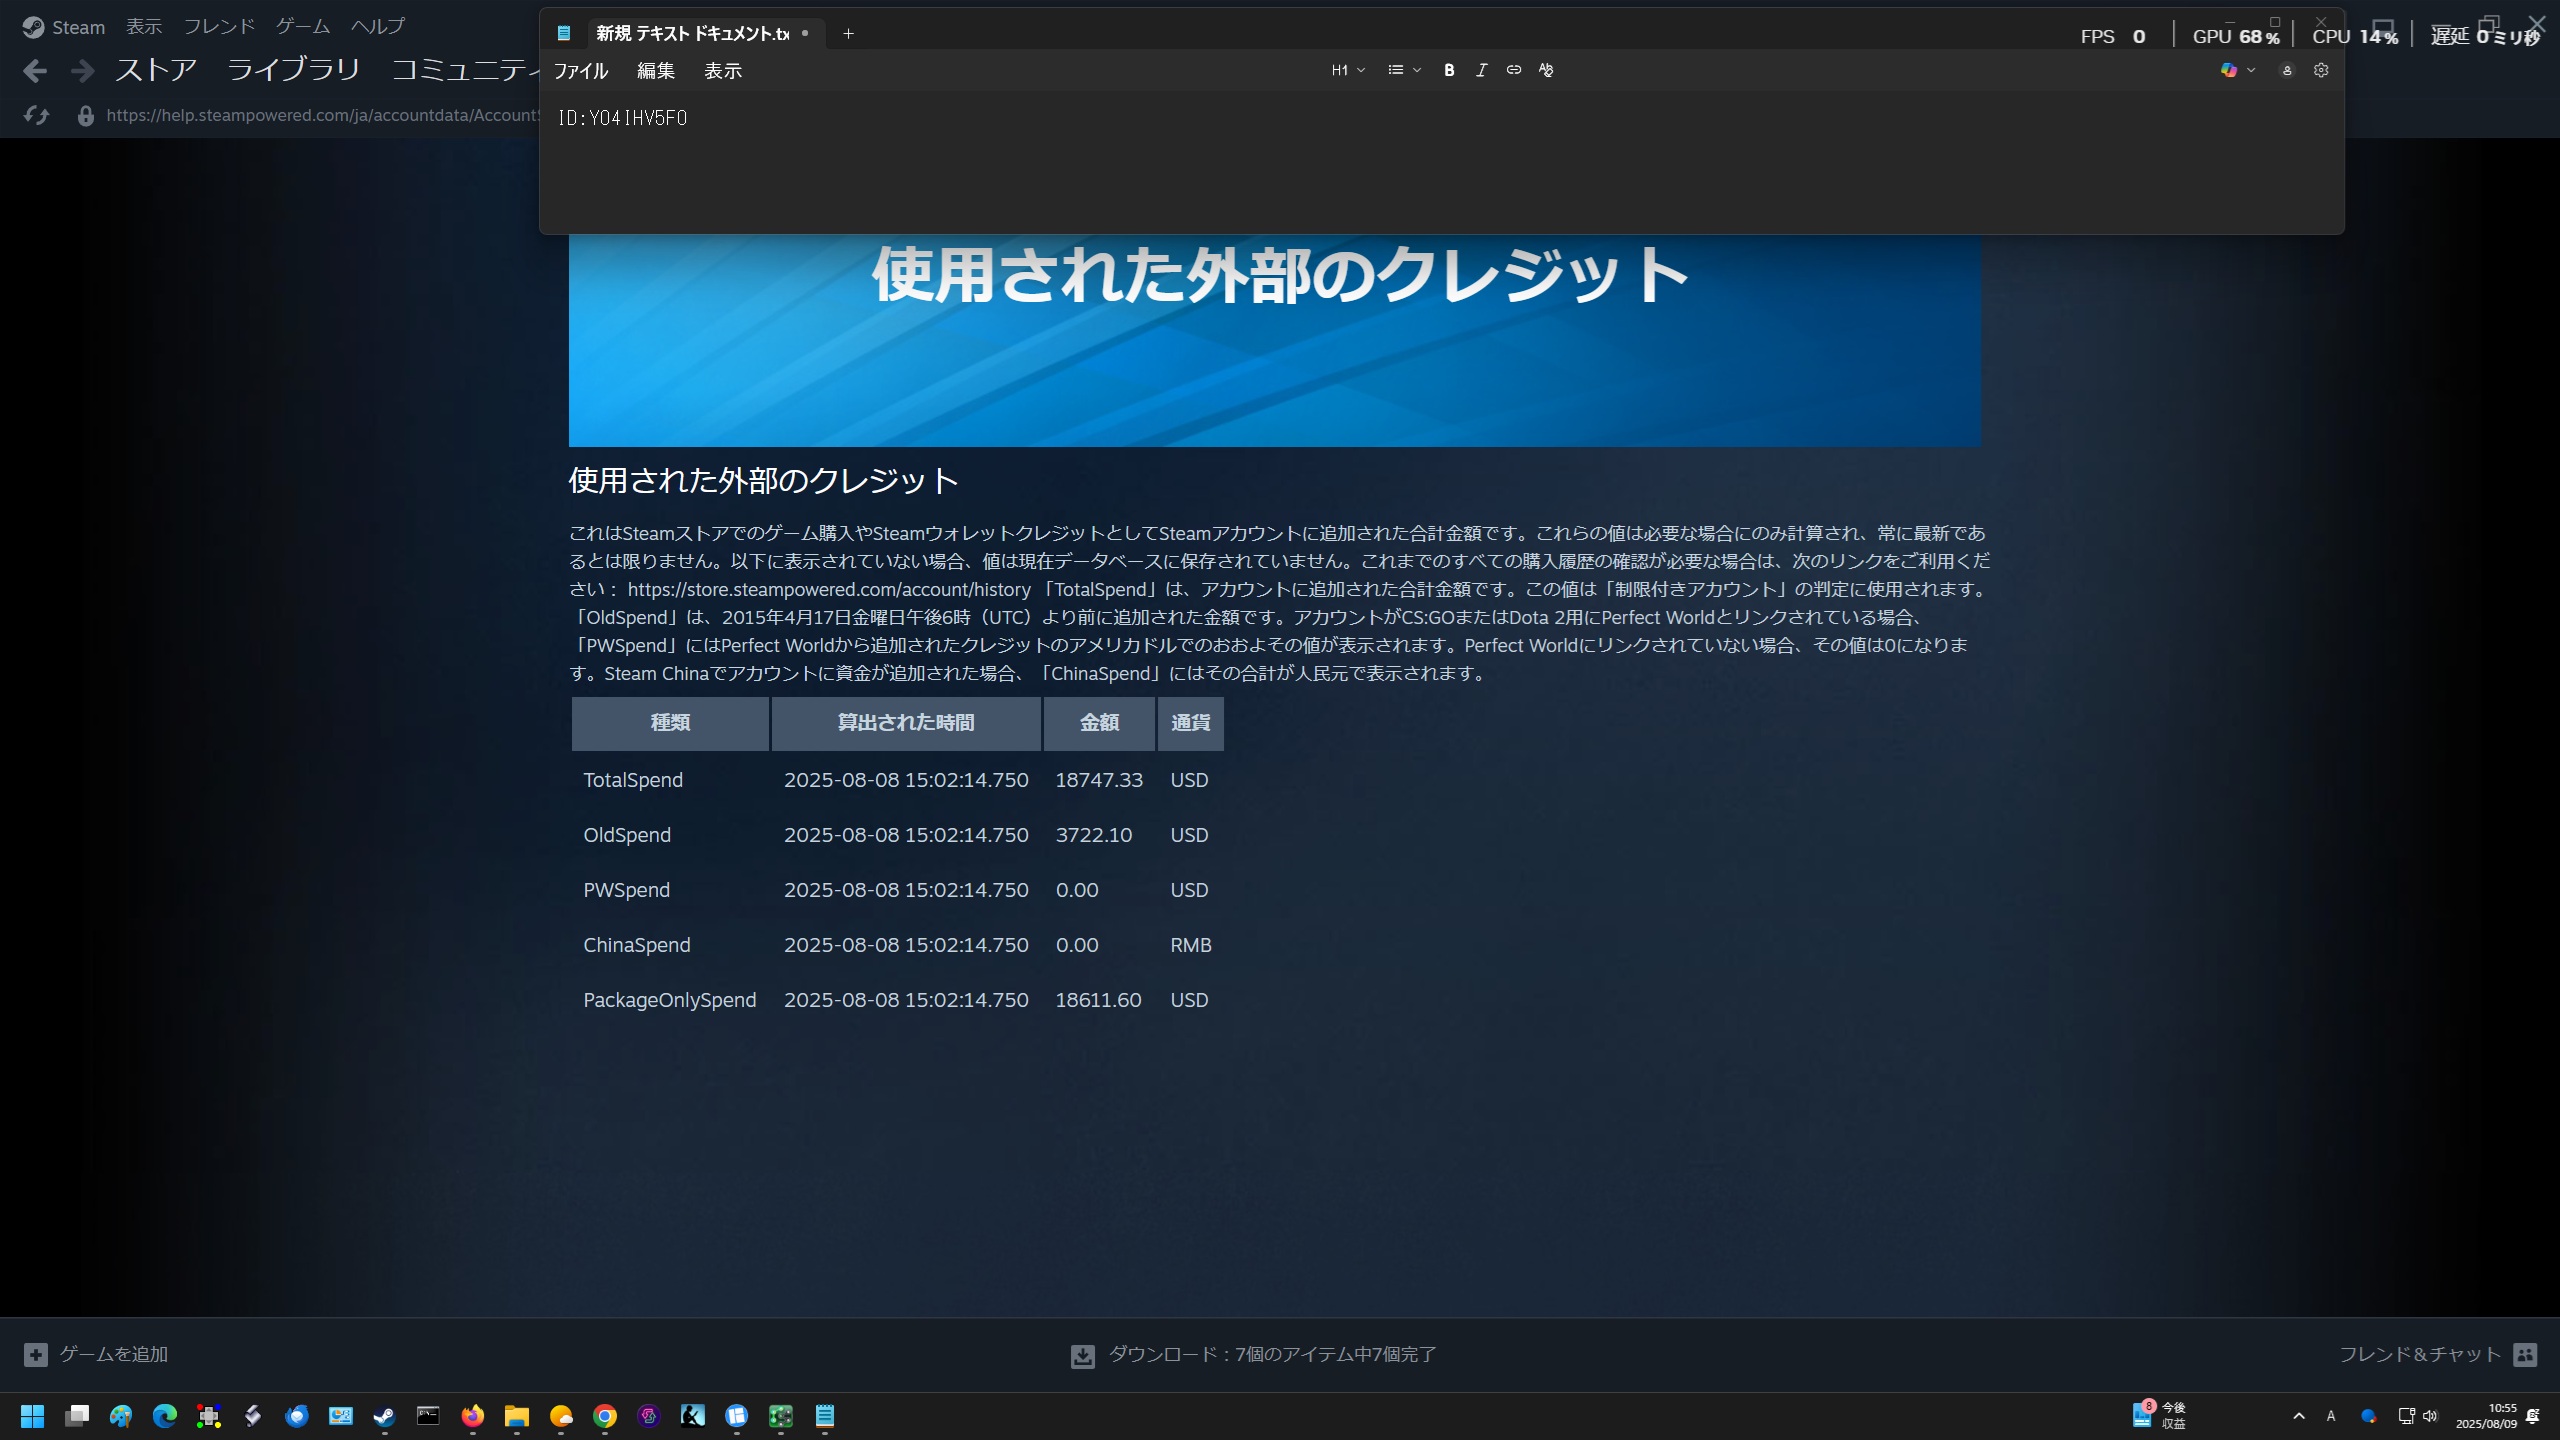Image resolution: width=2560 pixels, height=1440 pixels.
Task: Open Steam's 表示 (View) menu
Action: (x=144, y=27)
